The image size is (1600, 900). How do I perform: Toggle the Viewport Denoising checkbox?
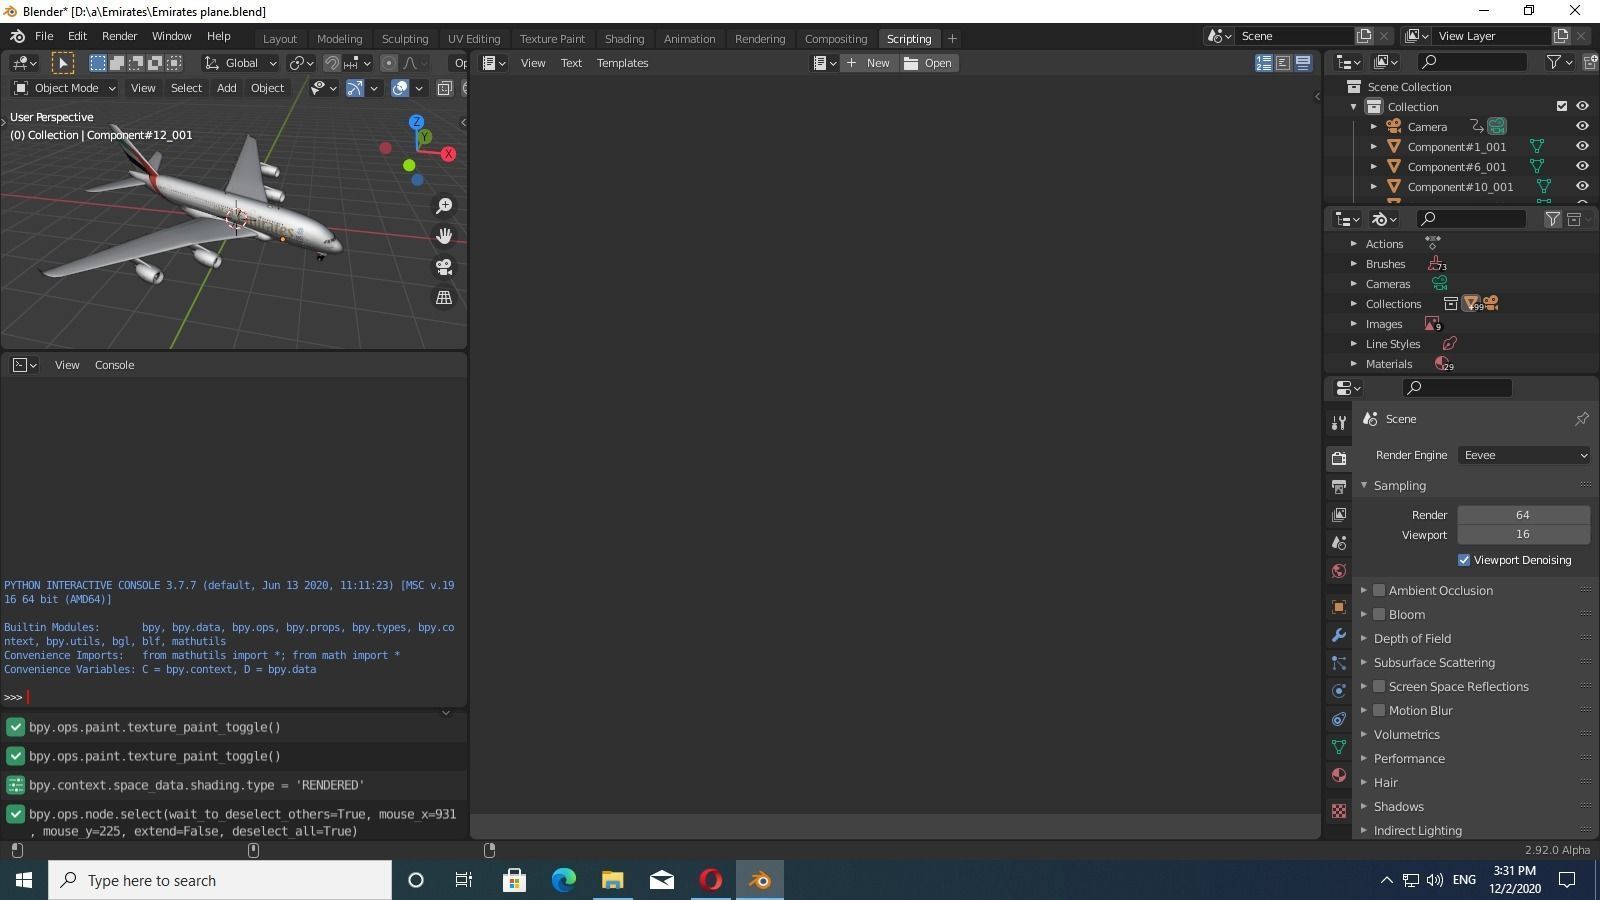(1464, 560)
